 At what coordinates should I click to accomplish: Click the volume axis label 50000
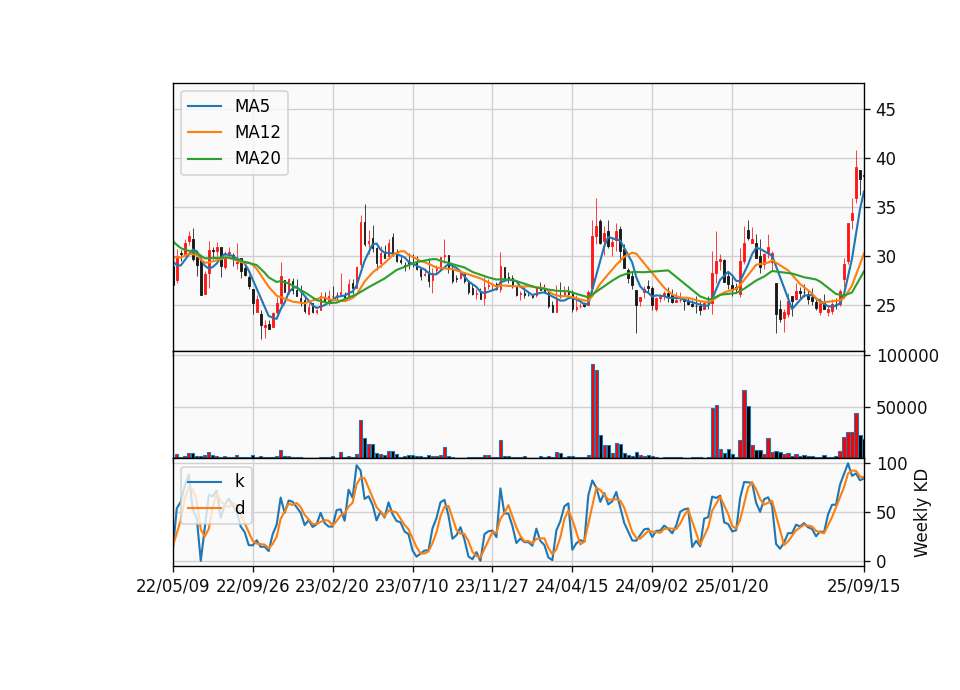[902, 408]
